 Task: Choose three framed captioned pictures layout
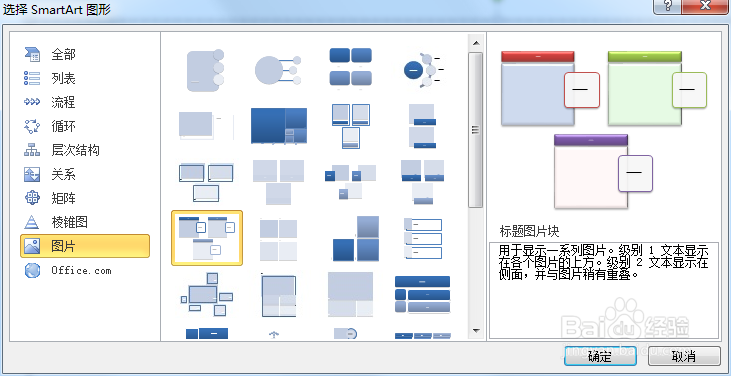click(x=351, y=126)
